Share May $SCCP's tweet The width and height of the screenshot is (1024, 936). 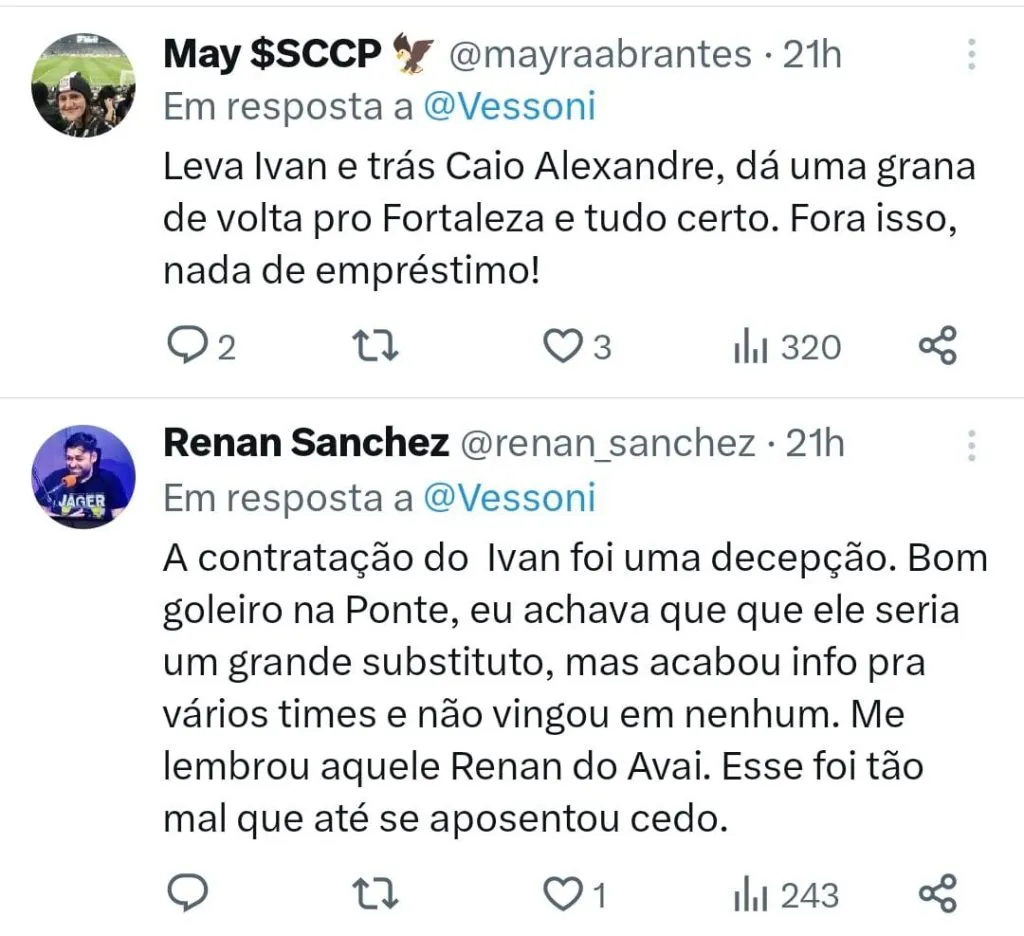tap(938, 346)
